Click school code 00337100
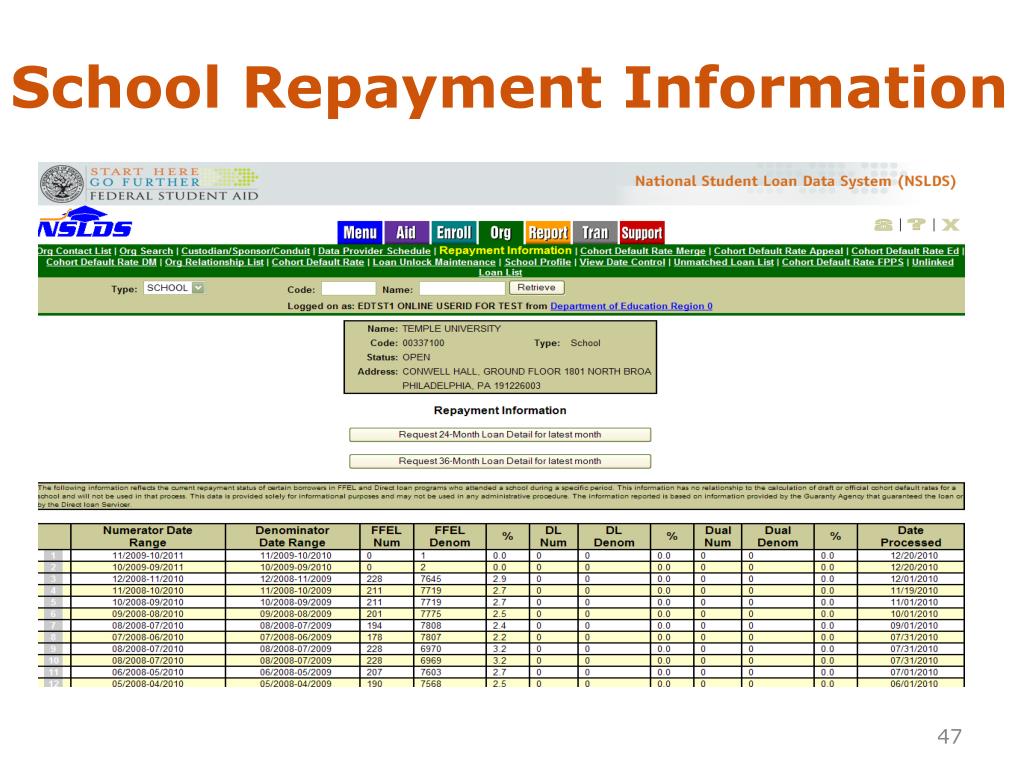Image resolution: width=1024 pixels, height=768 pixels. [423, 343]
